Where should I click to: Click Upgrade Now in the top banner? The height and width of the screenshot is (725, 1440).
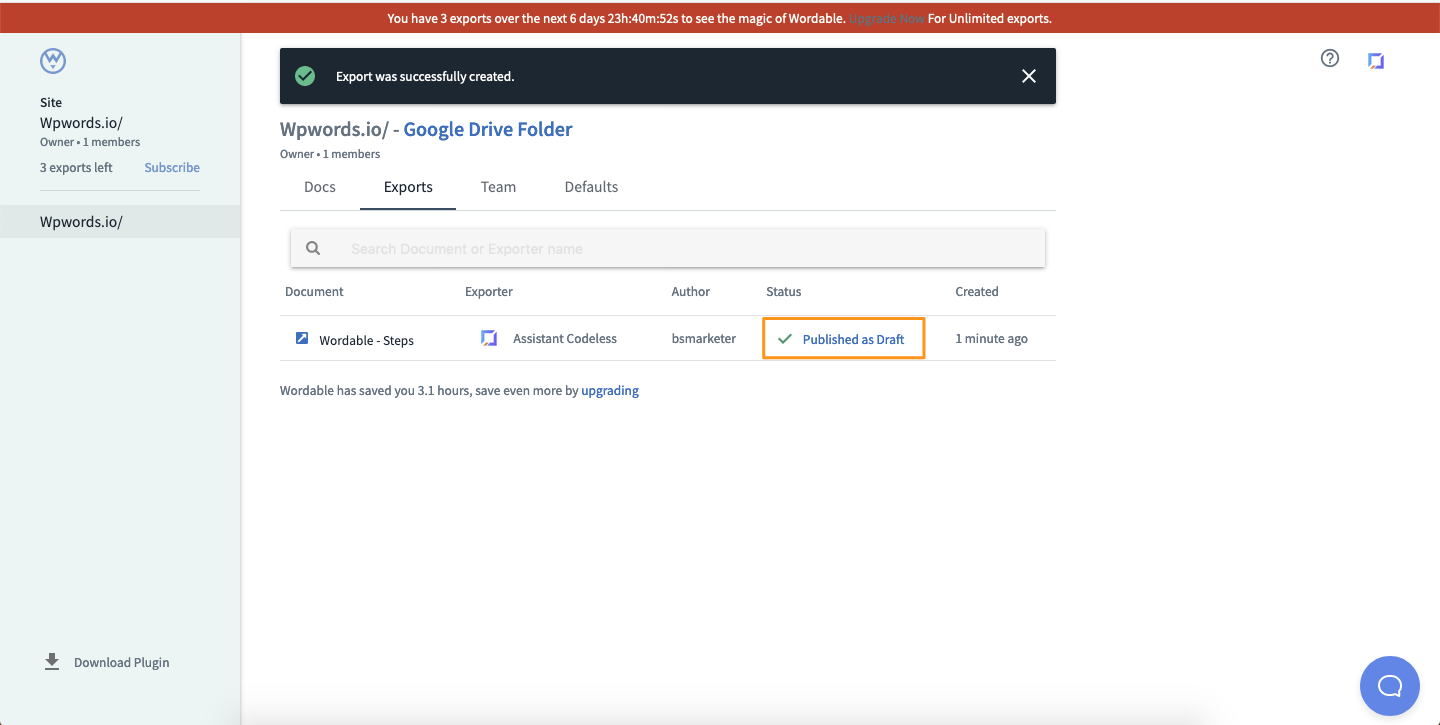pos(886,18)
